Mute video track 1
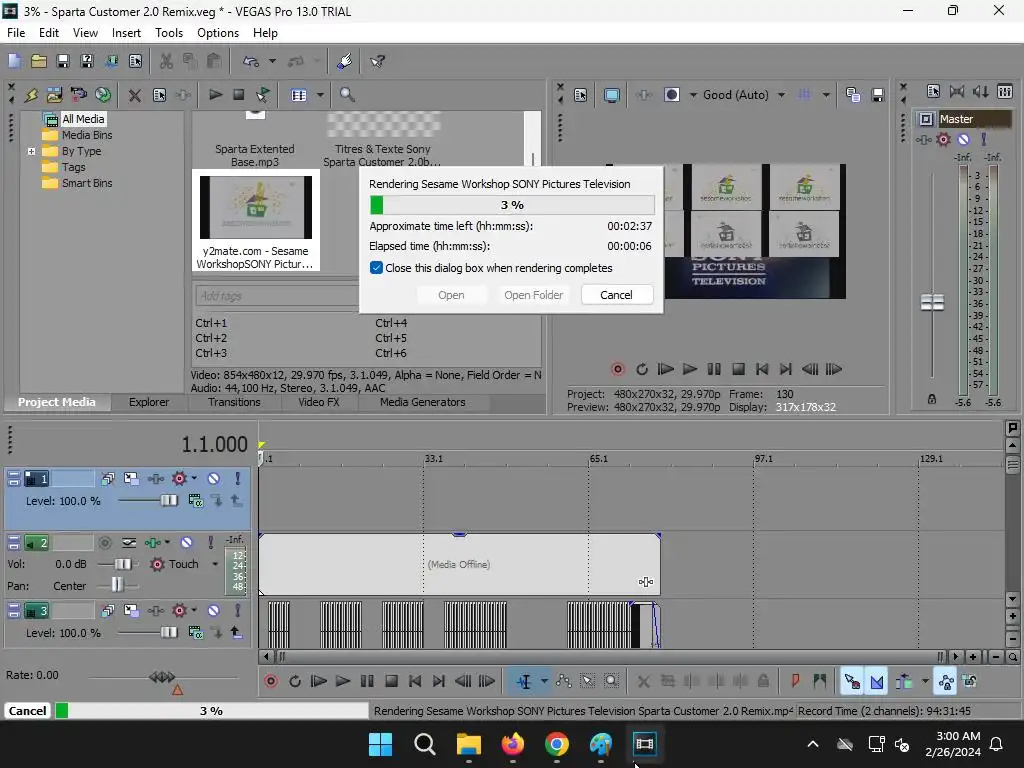 click(214, 479)
